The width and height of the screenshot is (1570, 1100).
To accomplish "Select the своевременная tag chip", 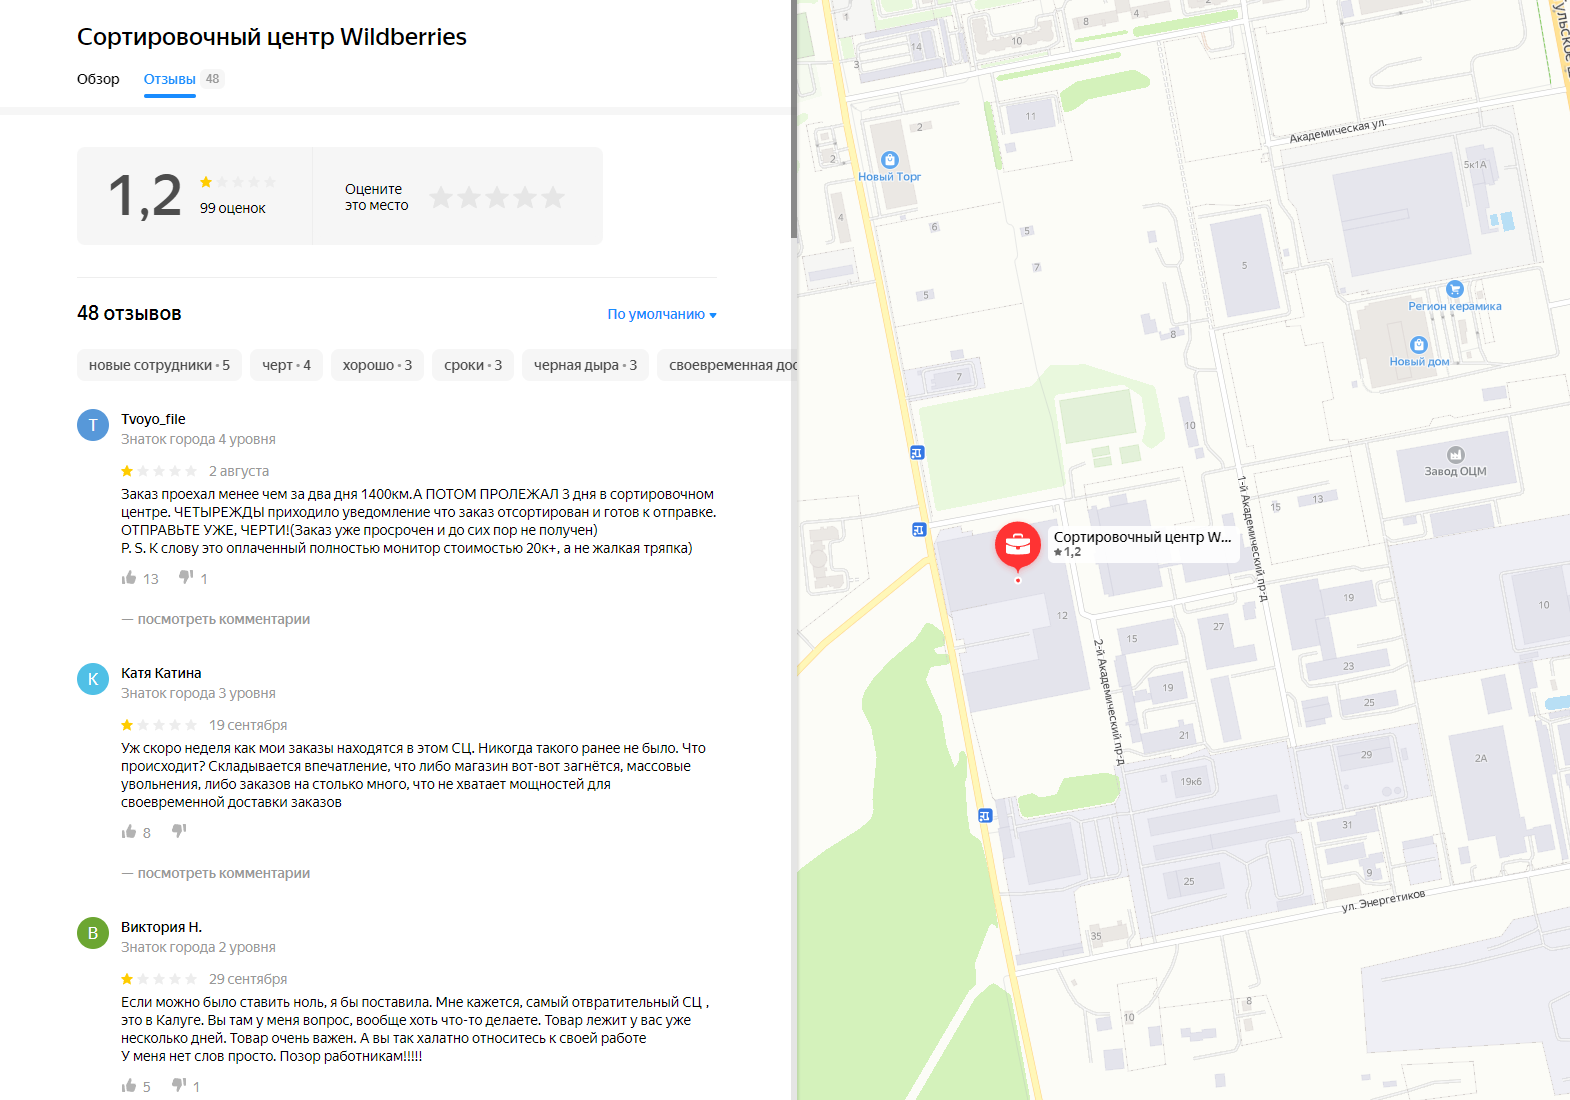I will [727, 365].
